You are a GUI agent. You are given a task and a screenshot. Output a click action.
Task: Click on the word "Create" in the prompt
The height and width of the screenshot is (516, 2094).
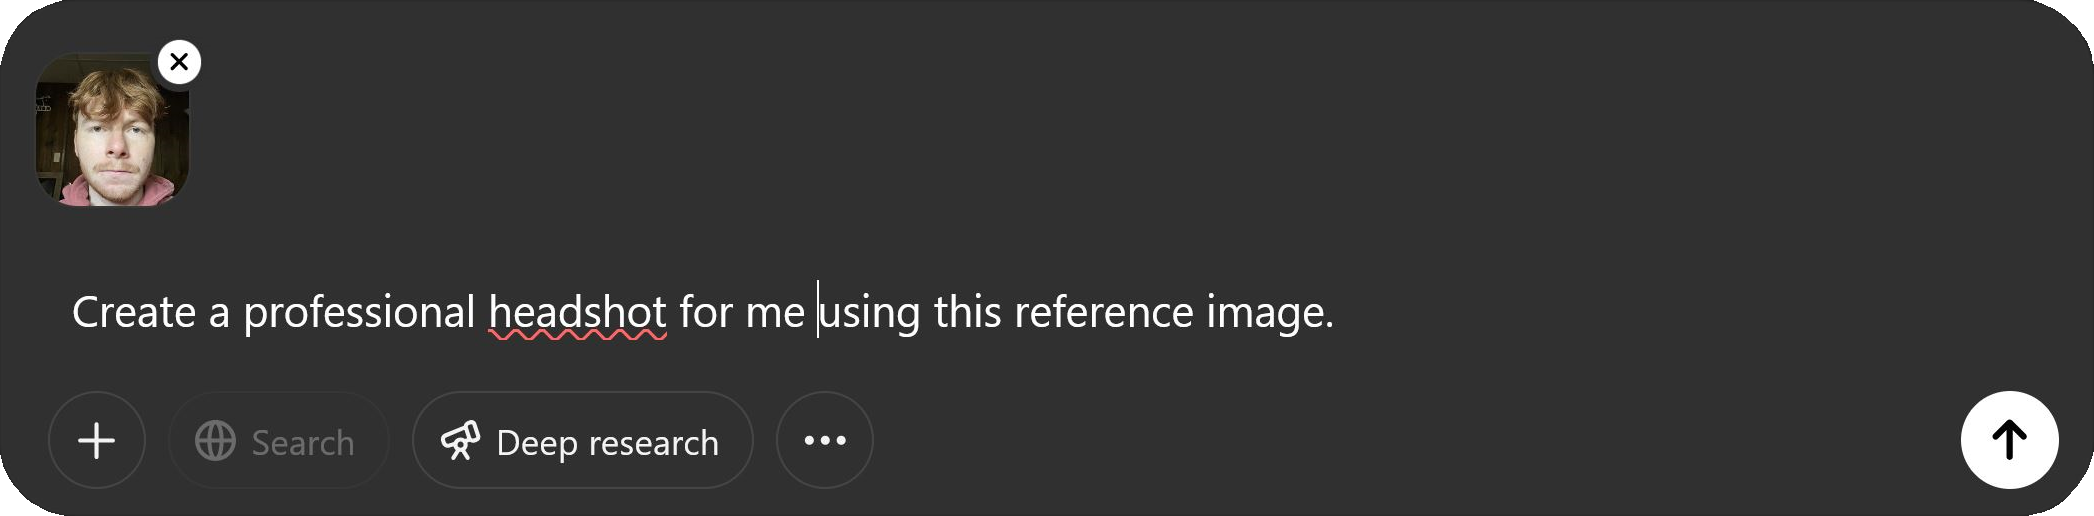pyautogui.click(x=133, y=313)
